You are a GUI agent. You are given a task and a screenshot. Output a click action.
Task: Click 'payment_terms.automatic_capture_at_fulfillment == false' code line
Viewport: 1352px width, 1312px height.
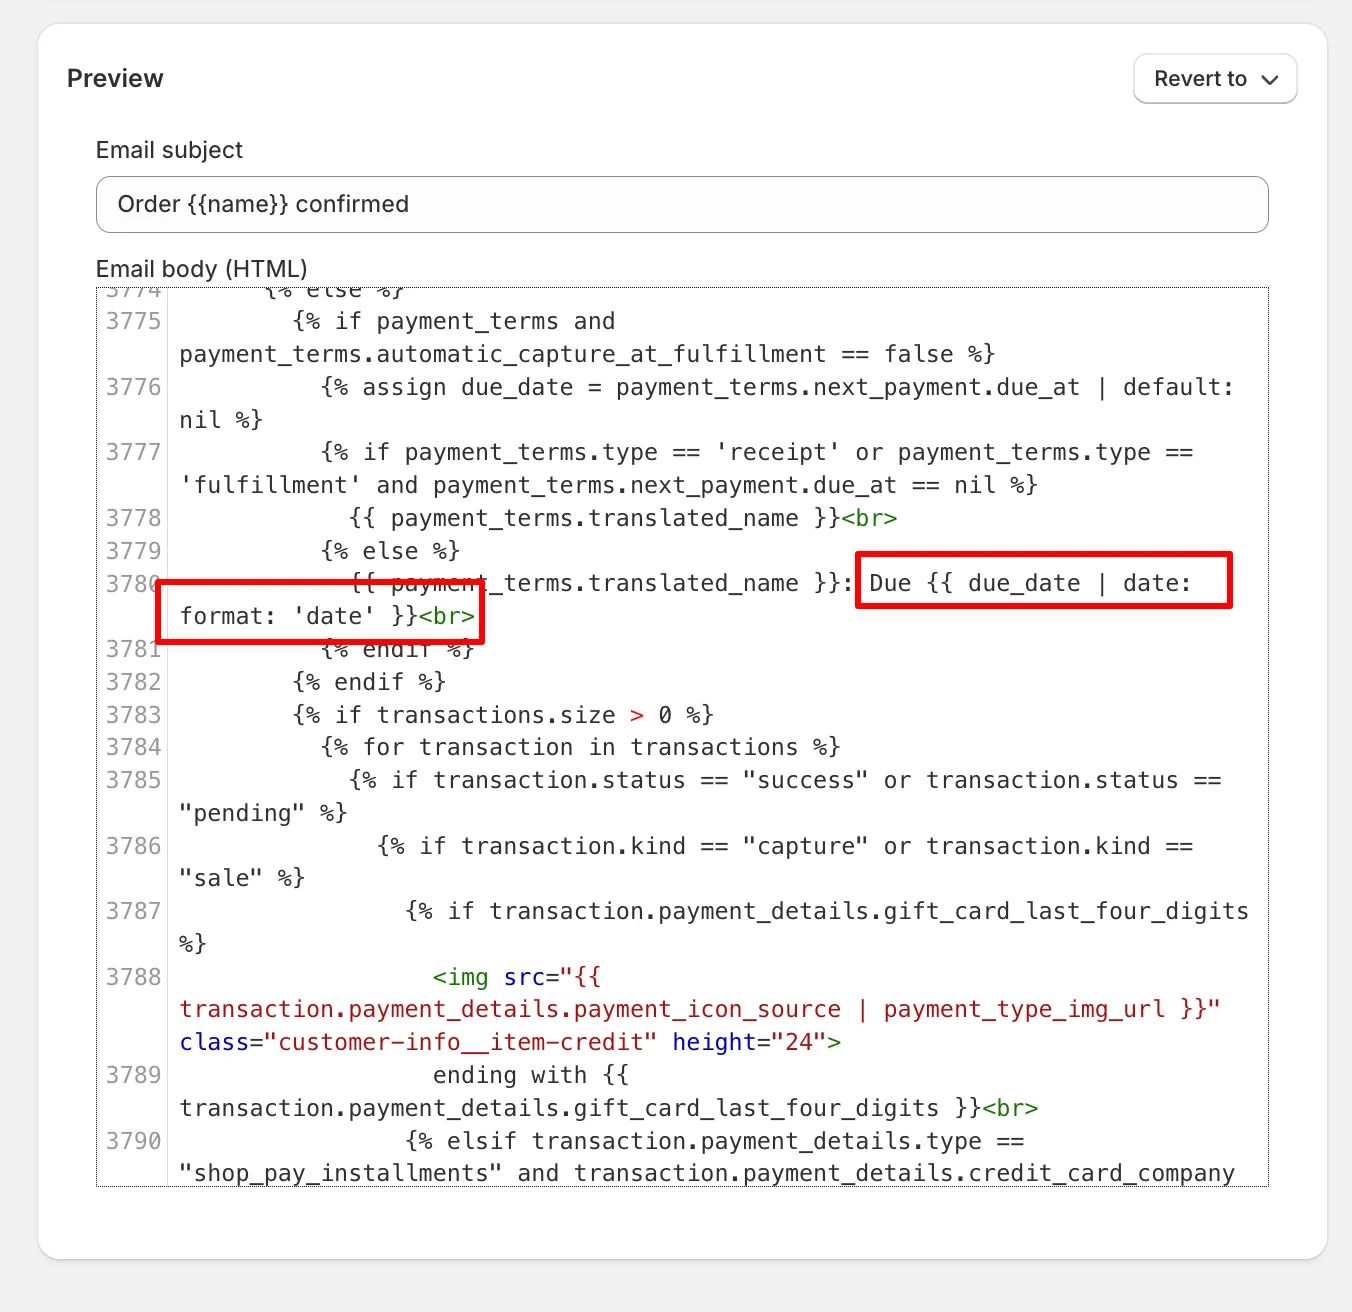(x=587, y=354)
